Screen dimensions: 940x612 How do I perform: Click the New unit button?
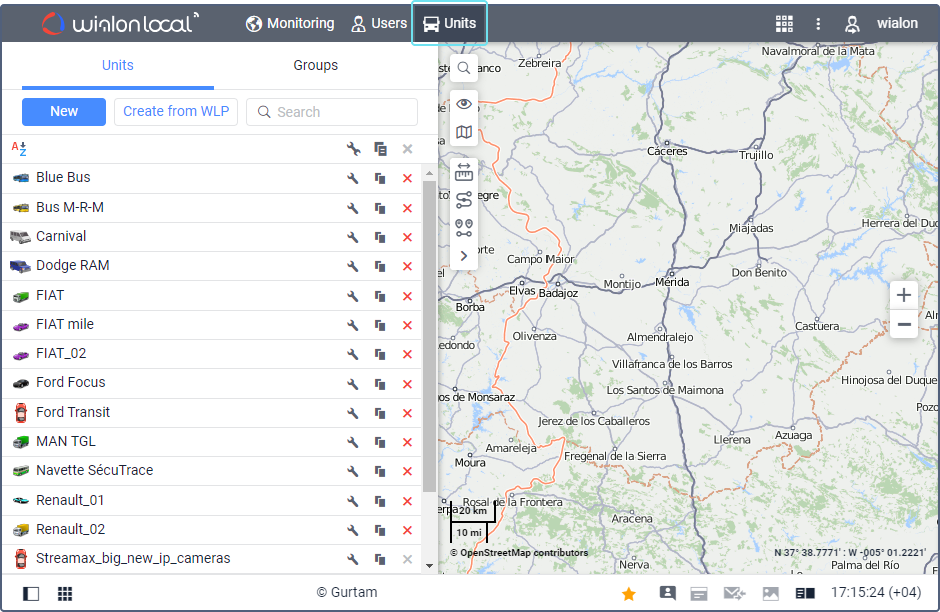64,112
